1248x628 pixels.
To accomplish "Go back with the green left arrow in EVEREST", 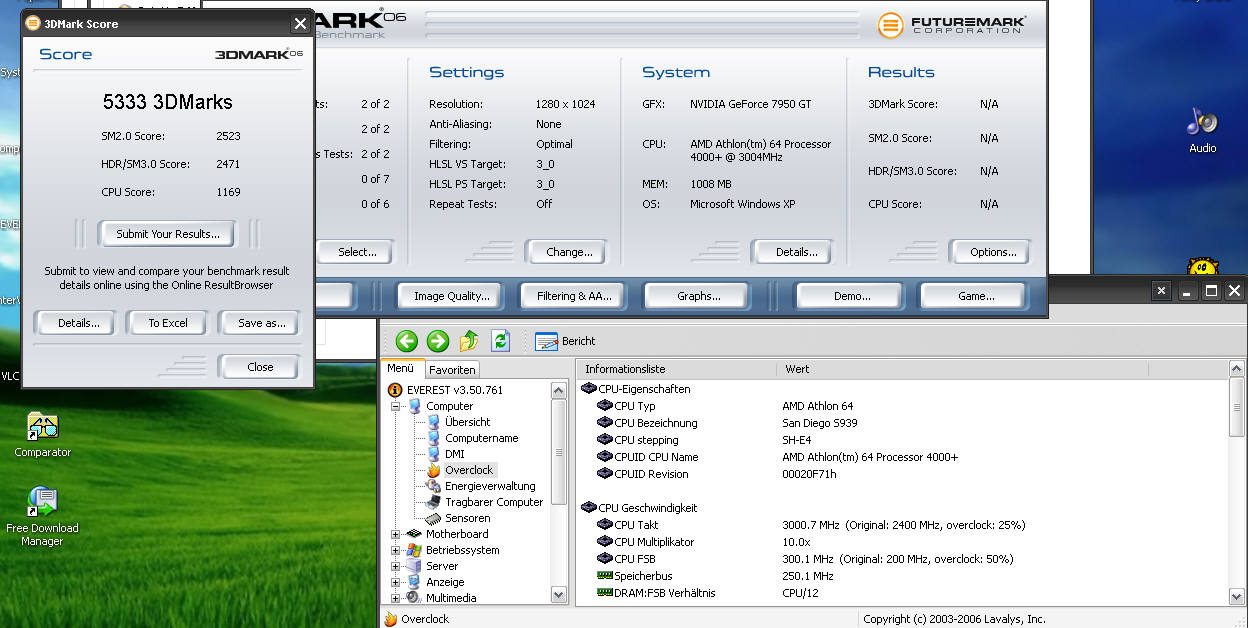I will click(x=406, y=341).
